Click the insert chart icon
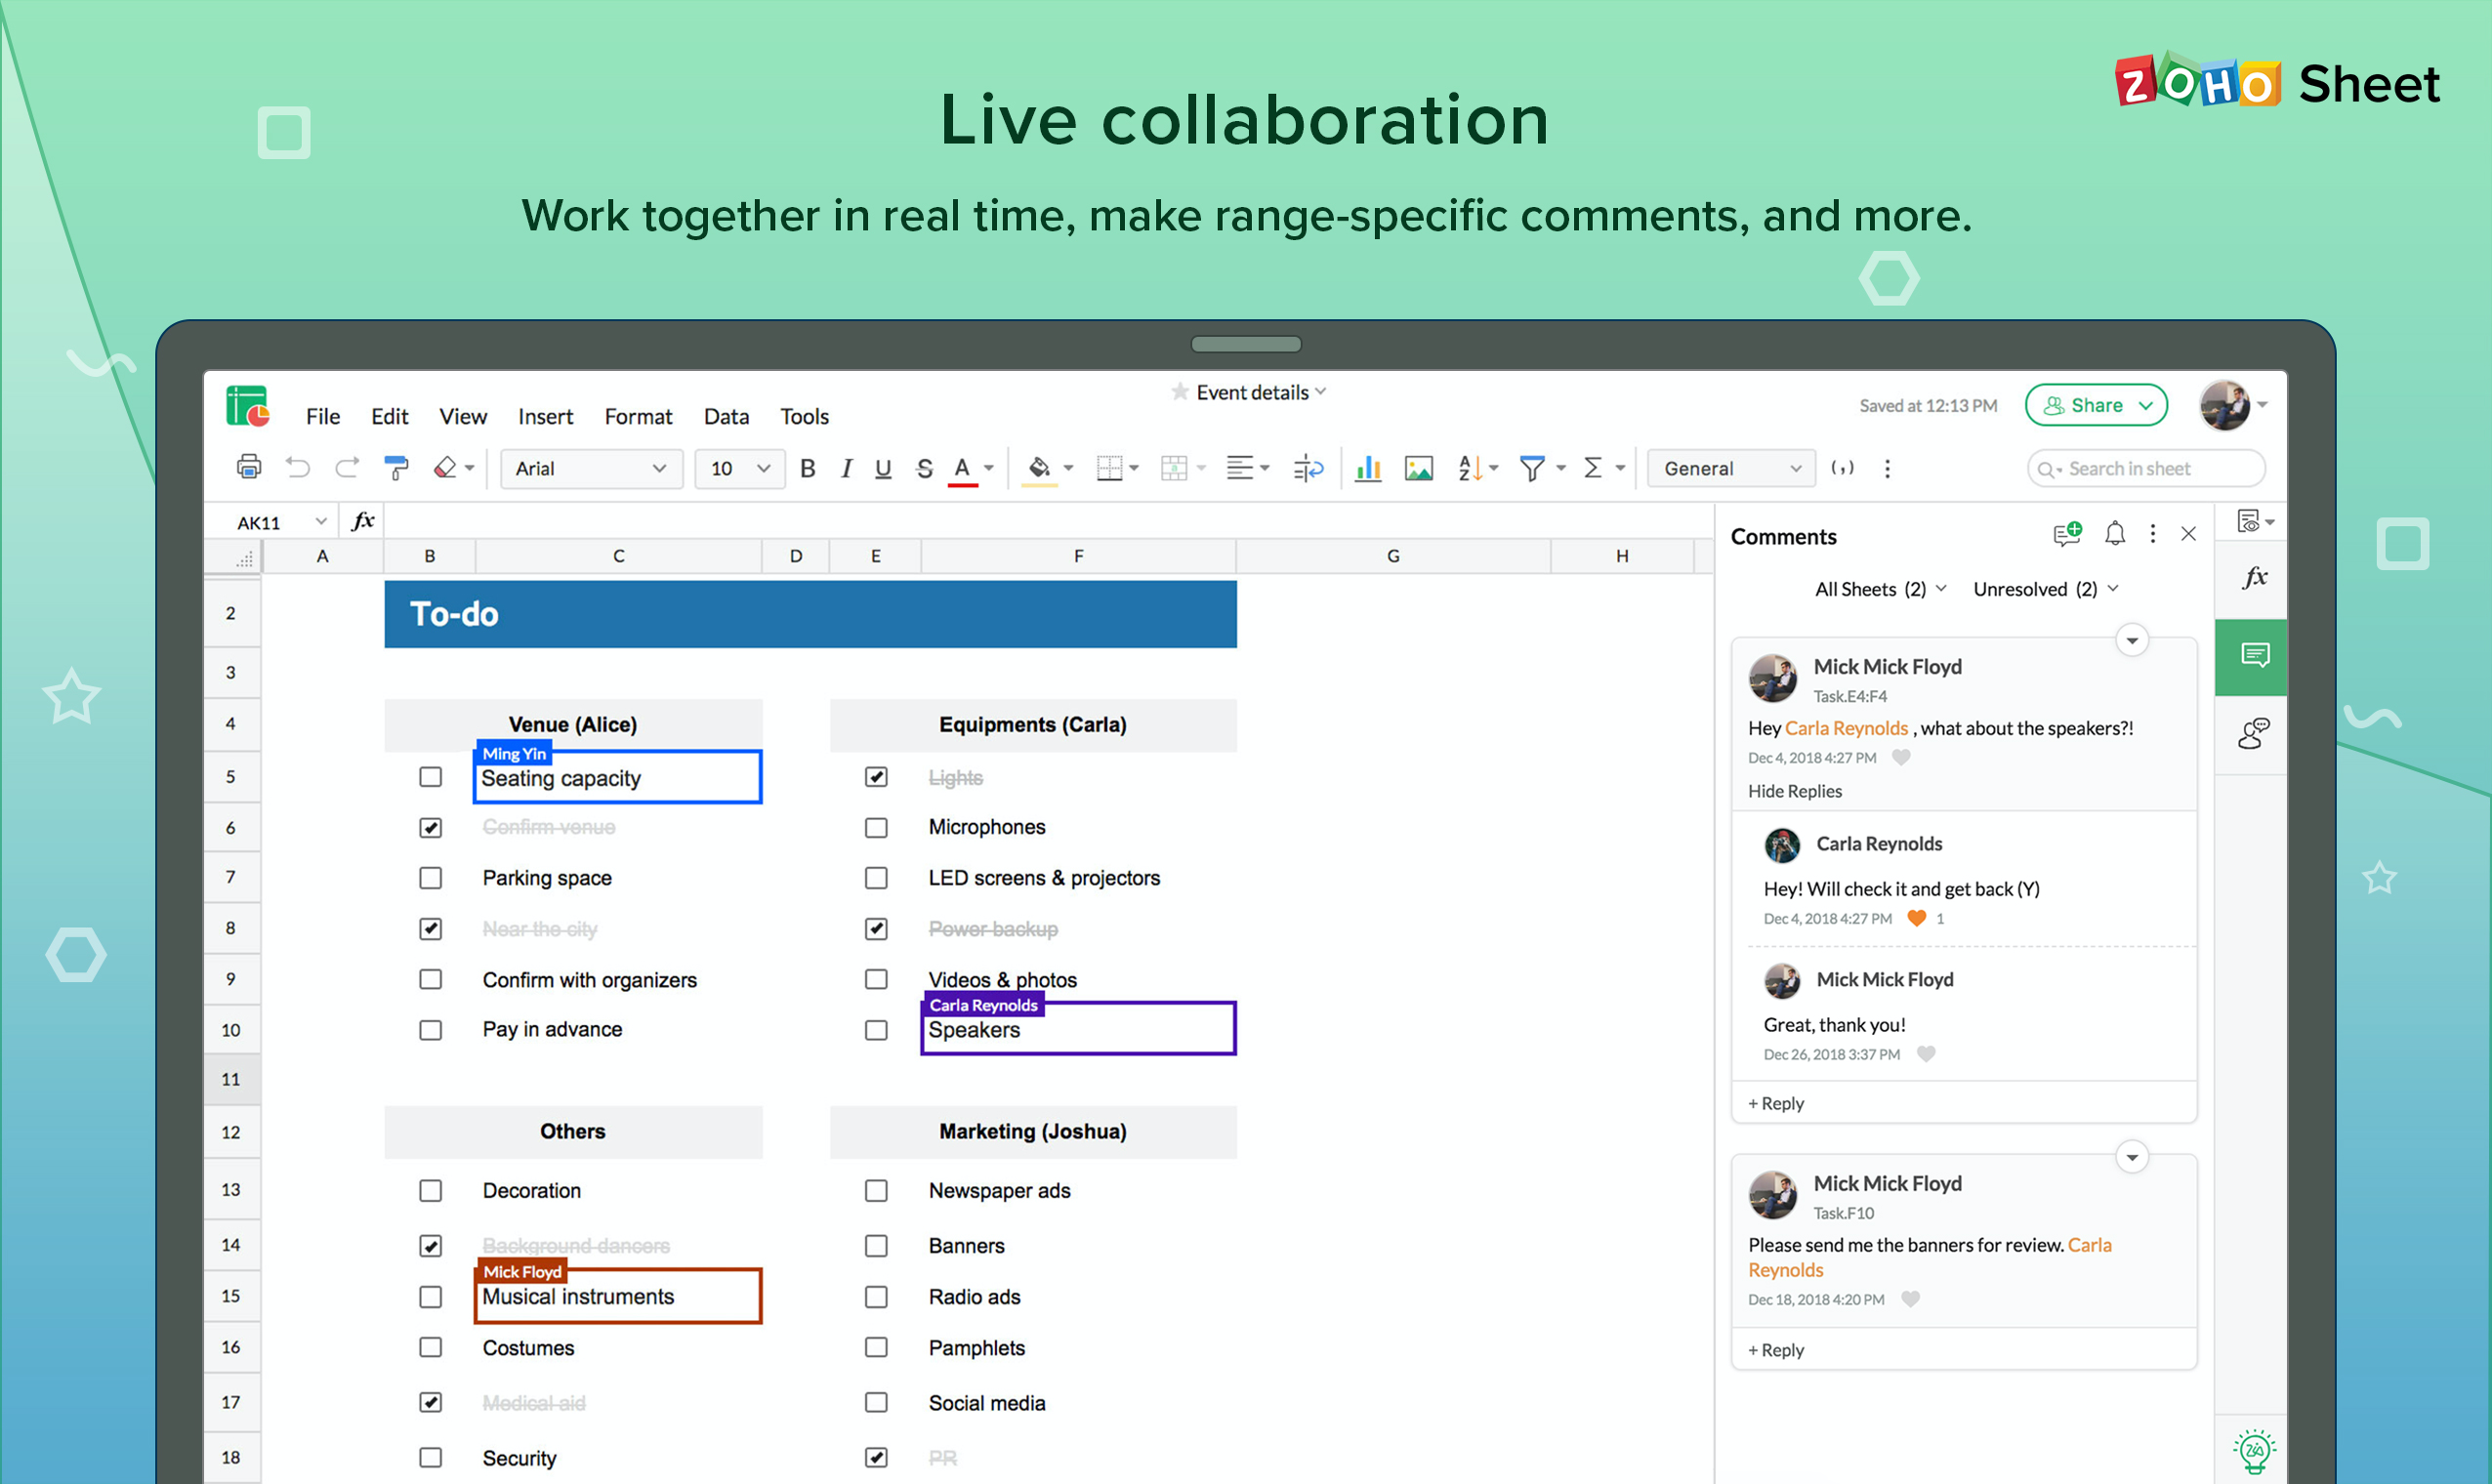 point(1367,468)
